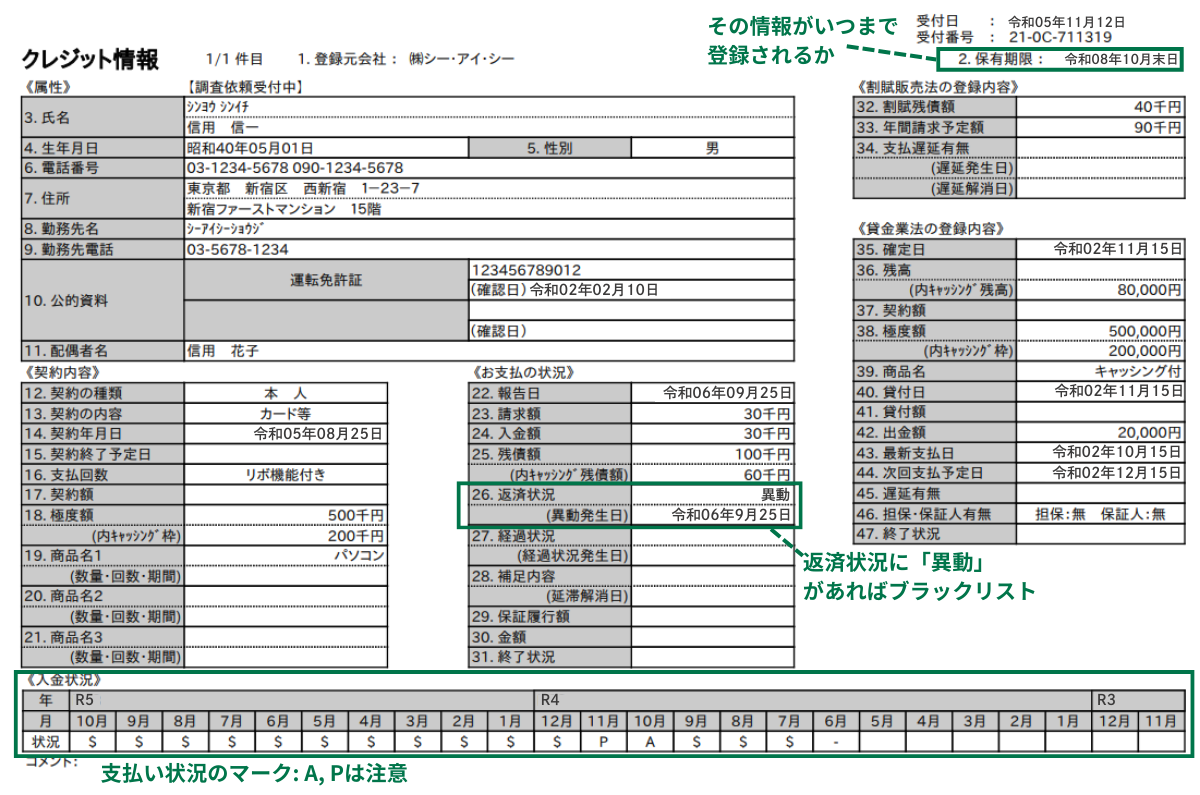Click contract type value '本 人'
The image size is (1200, 795).
[x=284, y=393]
